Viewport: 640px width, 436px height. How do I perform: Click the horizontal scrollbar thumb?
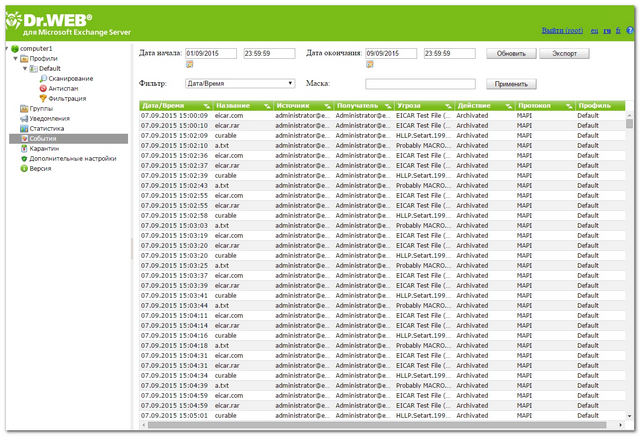[x=377, y=425]
